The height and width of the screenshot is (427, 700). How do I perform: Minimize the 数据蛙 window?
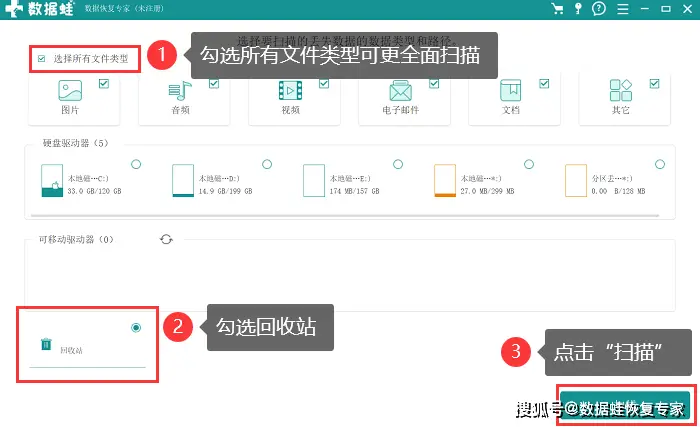pos(644,9)
